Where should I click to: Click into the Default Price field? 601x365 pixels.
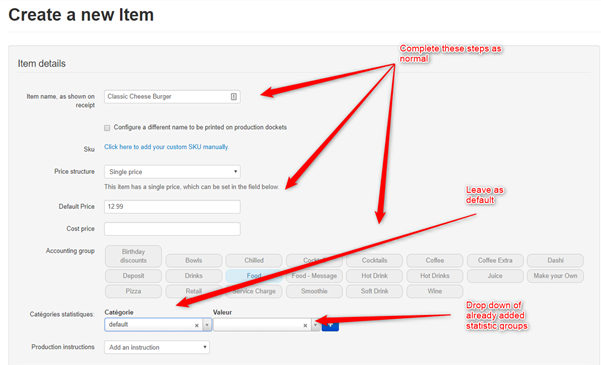point(172,207)
